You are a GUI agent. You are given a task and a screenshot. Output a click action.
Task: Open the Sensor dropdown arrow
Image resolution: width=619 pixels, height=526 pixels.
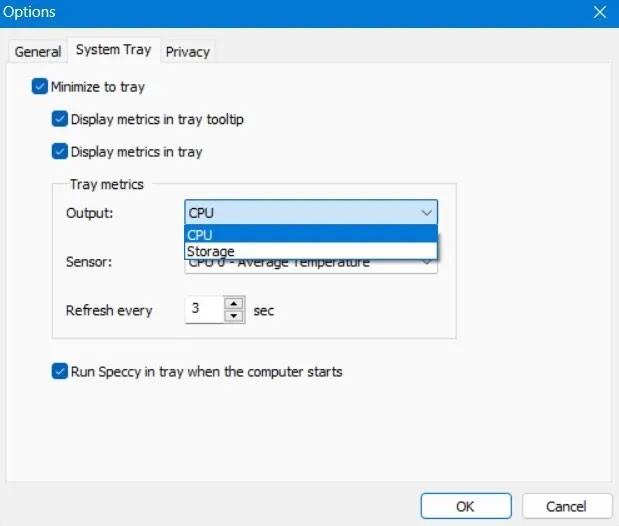click(x=427, y=263)
